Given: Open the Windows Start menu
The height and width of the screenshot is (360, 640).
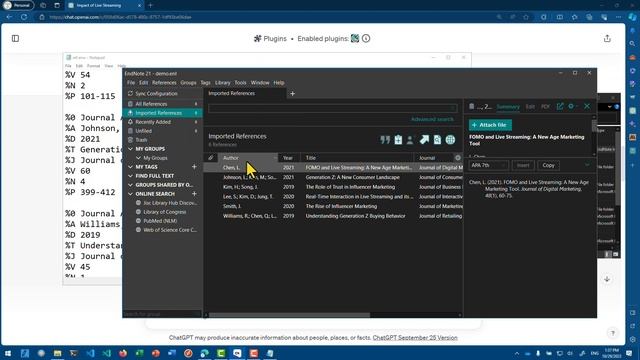Looking at the screenshot, I should pyautogui.click(x=8, y=353).
